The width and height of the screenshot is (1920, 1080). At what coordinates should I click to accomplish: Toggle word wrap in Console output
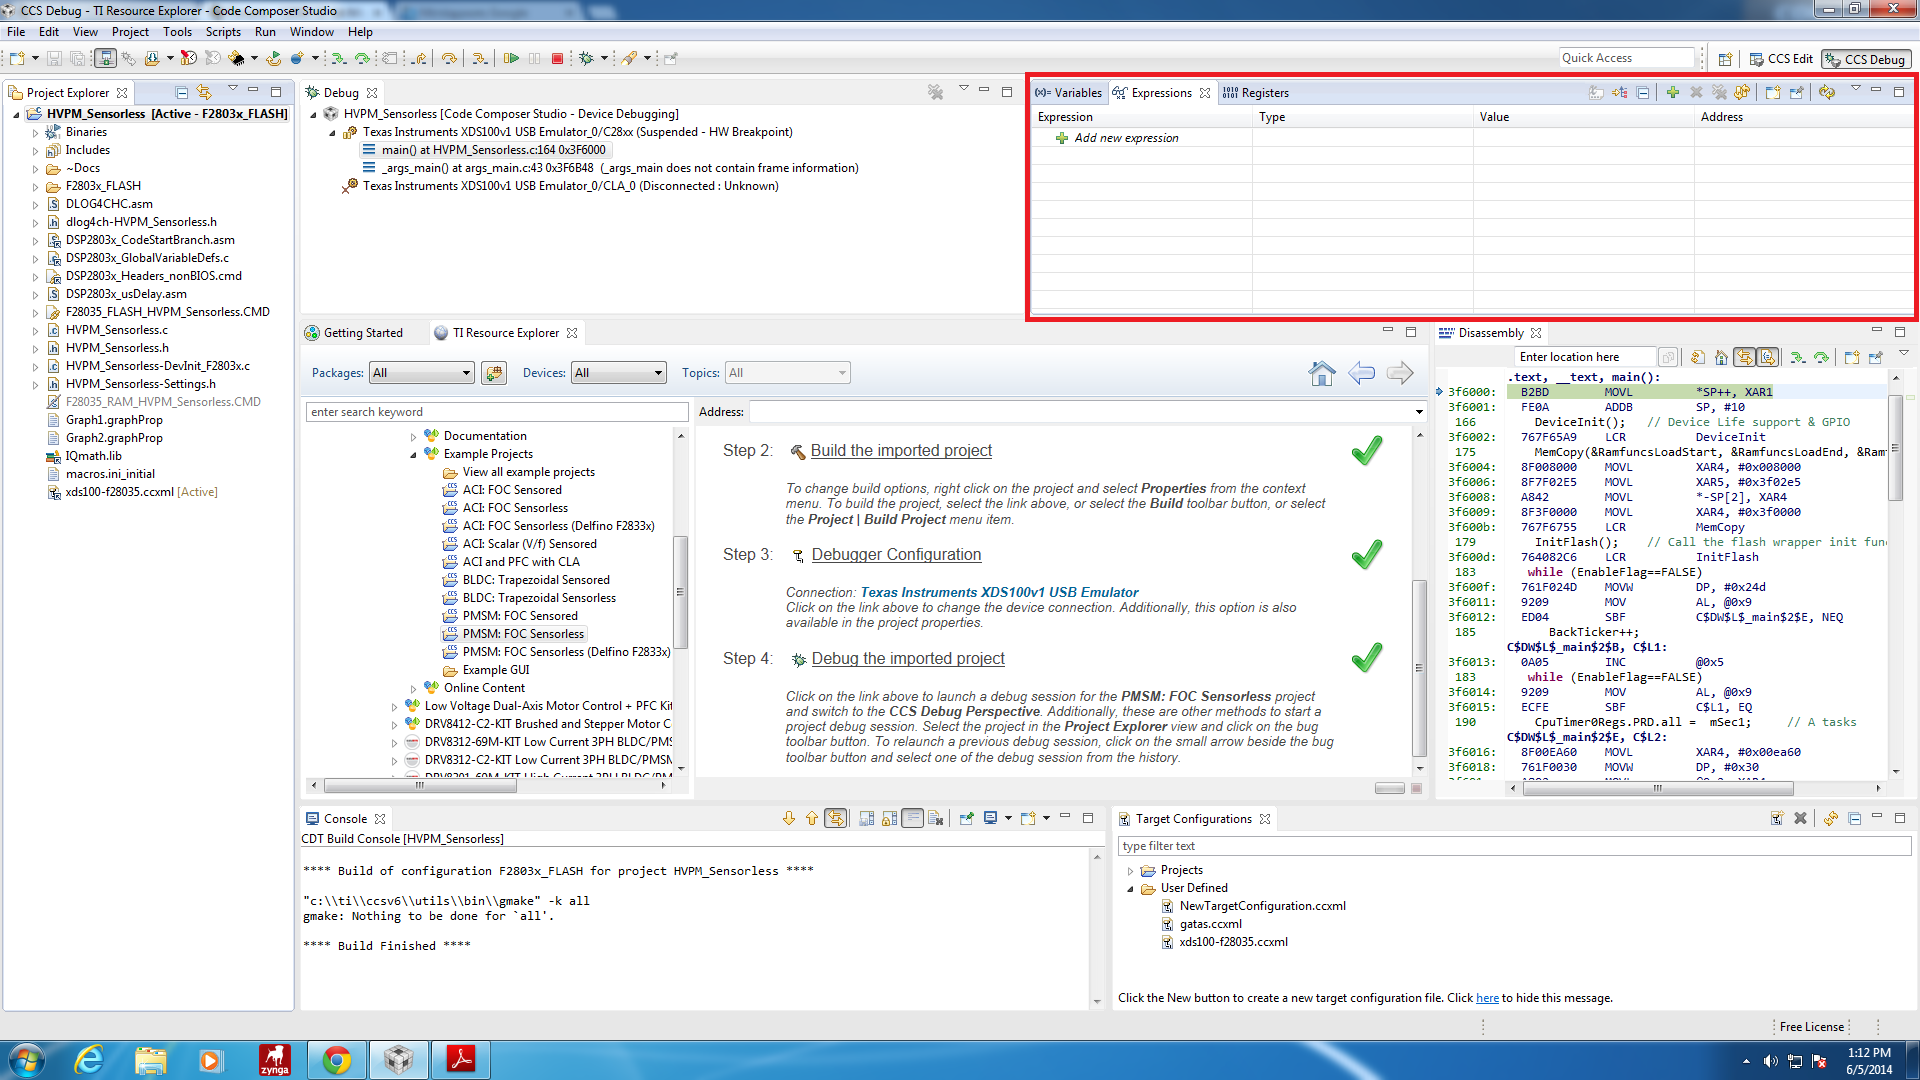point(913,819)
